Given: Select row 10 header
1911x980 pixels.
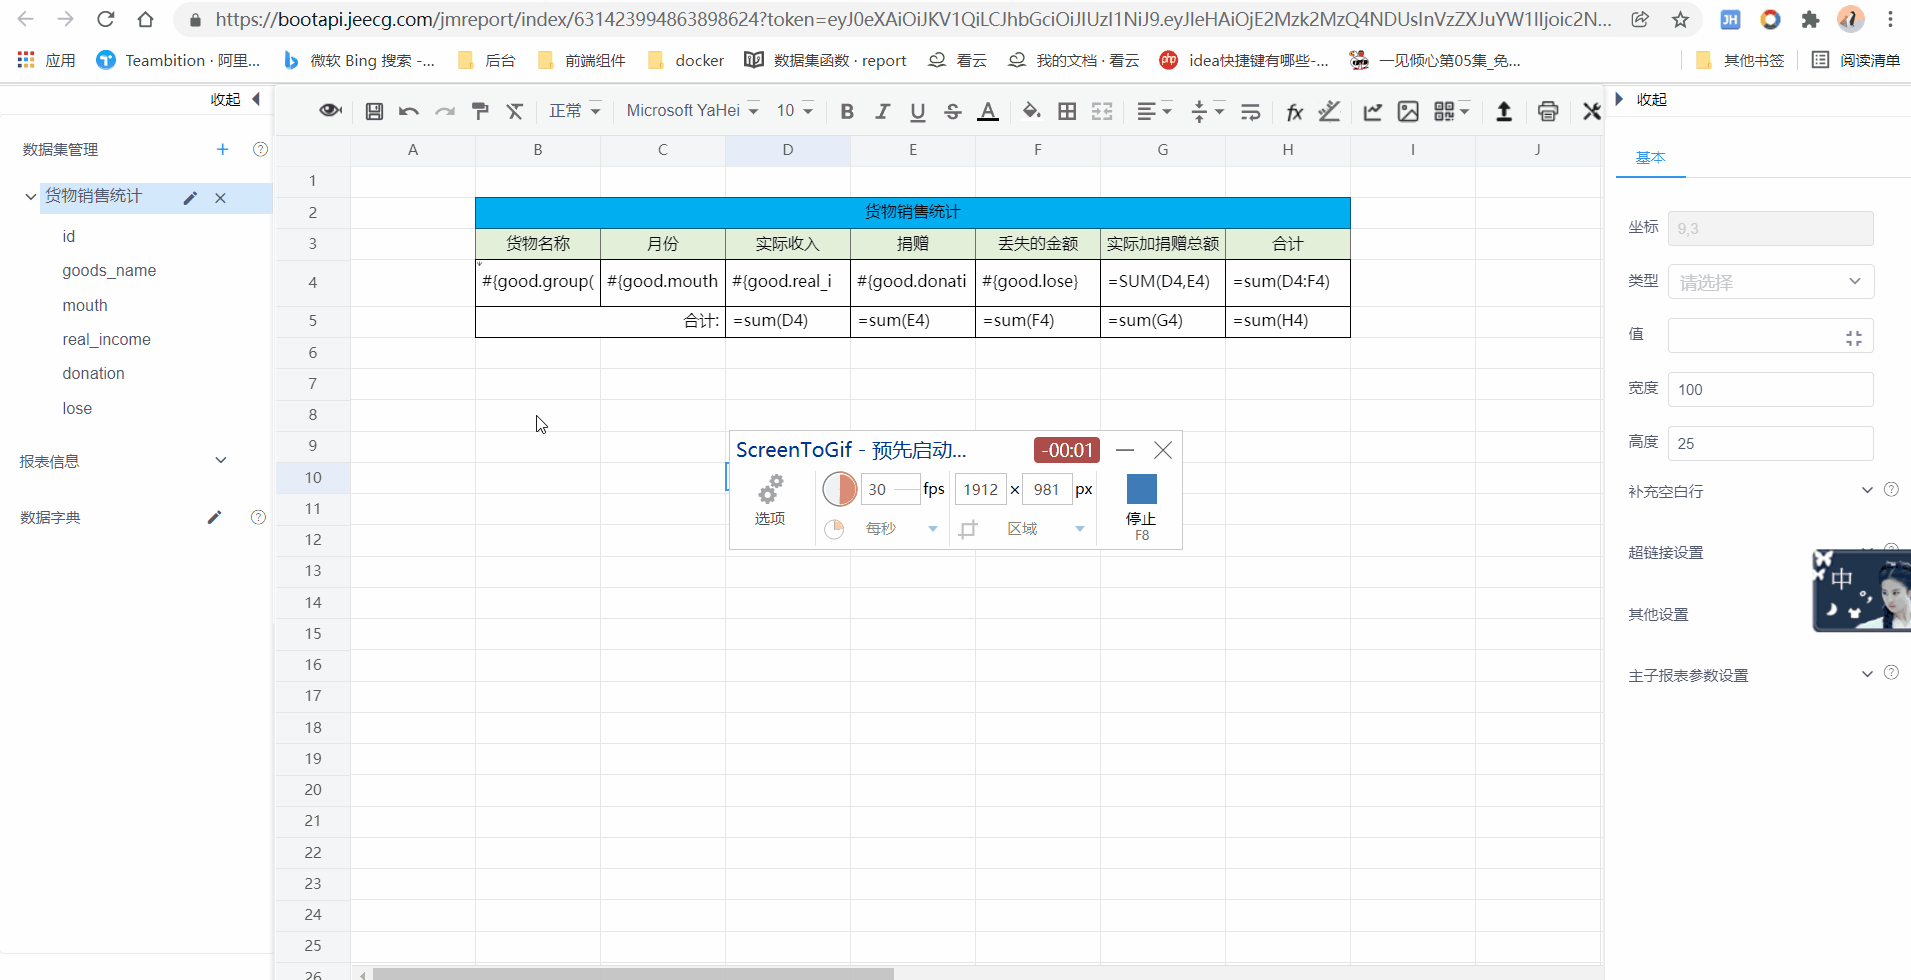Looking at the screenshot, I should 313,477.
